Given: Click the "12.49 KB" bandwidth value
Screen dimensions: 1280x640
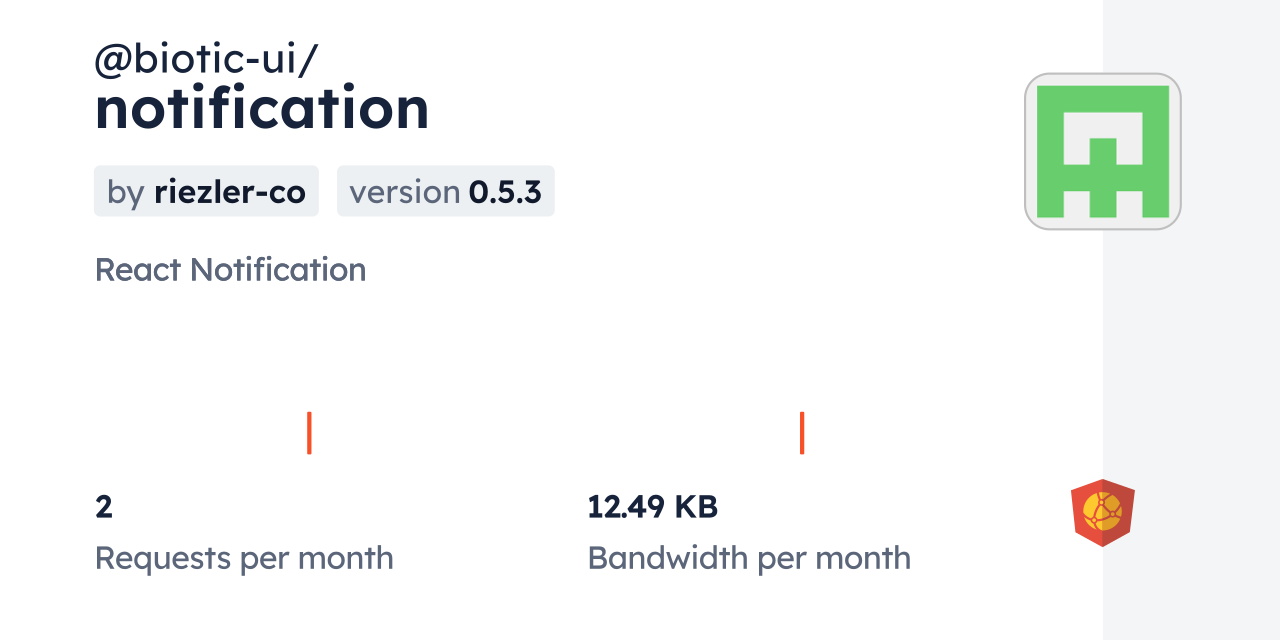Looking at the screenshot, I should tap(652, 507).
